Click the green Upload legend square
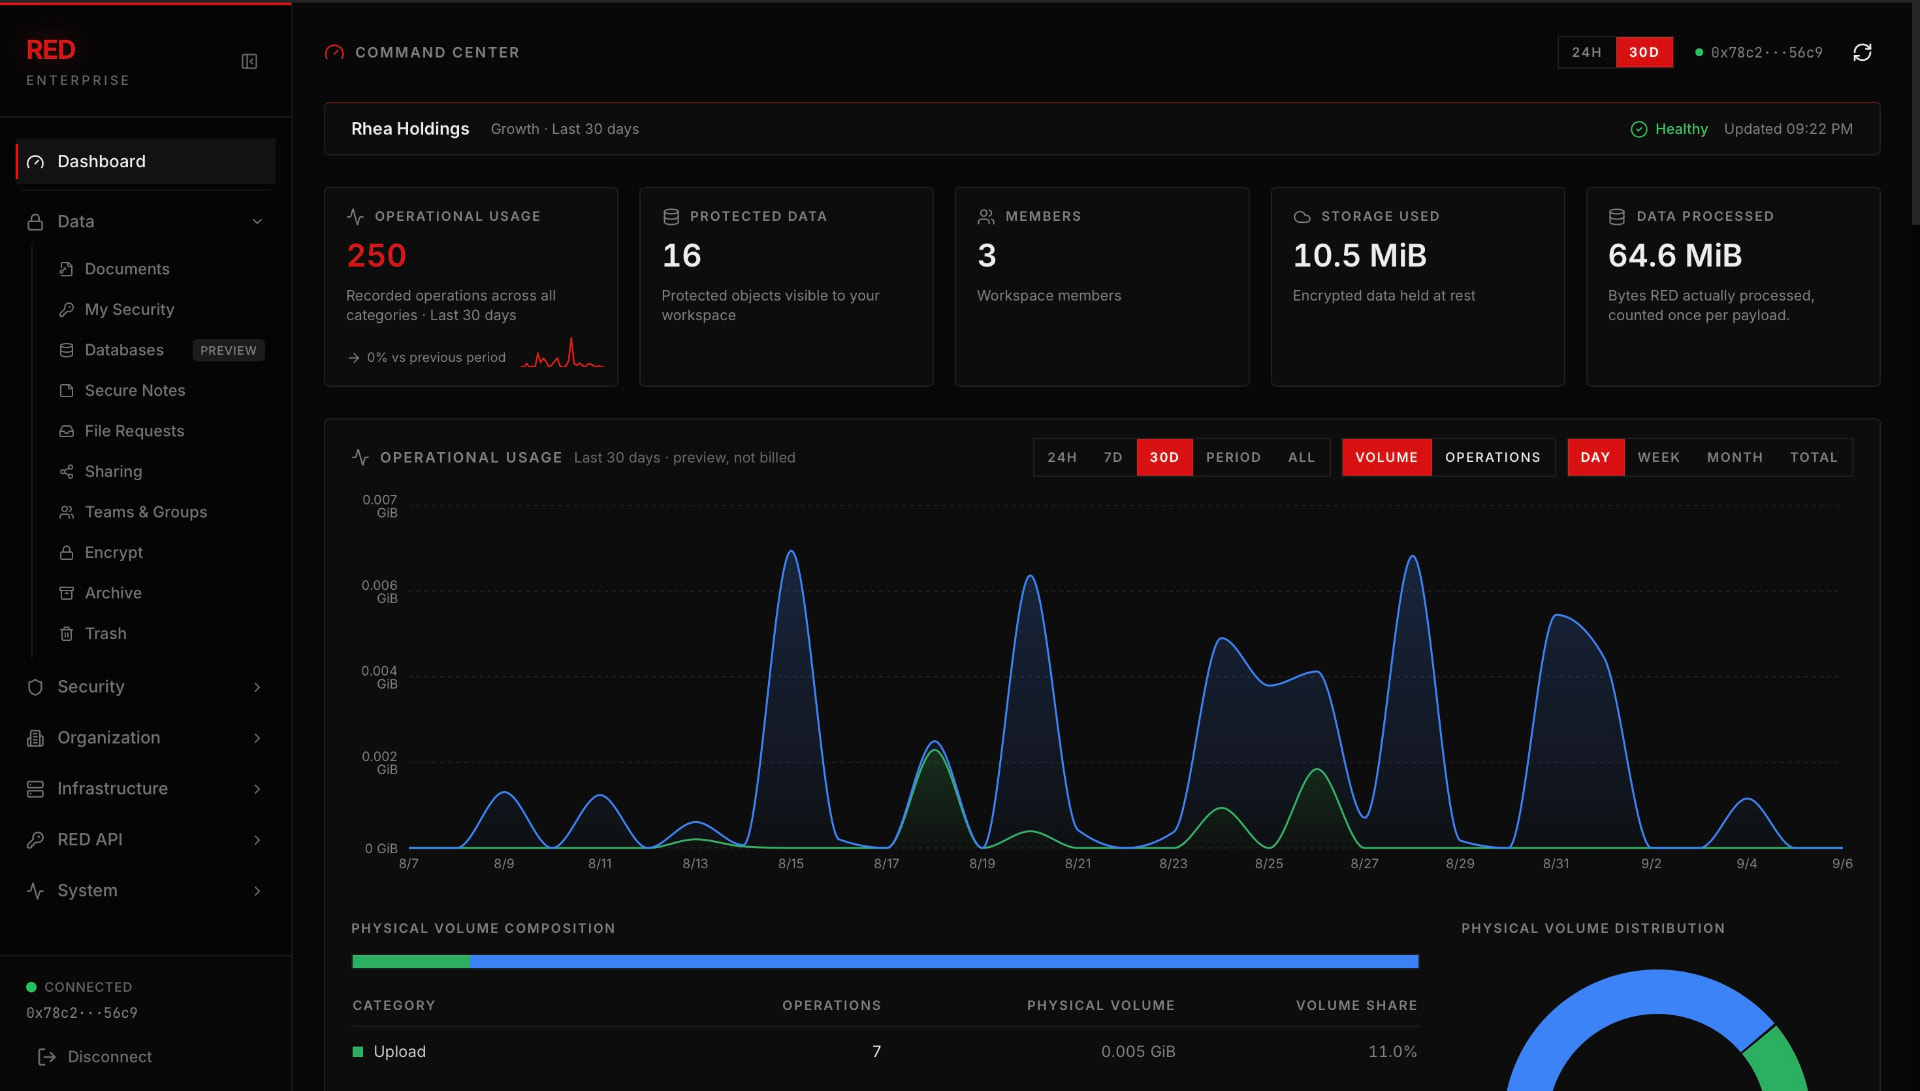This screenshot has height=1091, width=1920. pos(358,1052)
